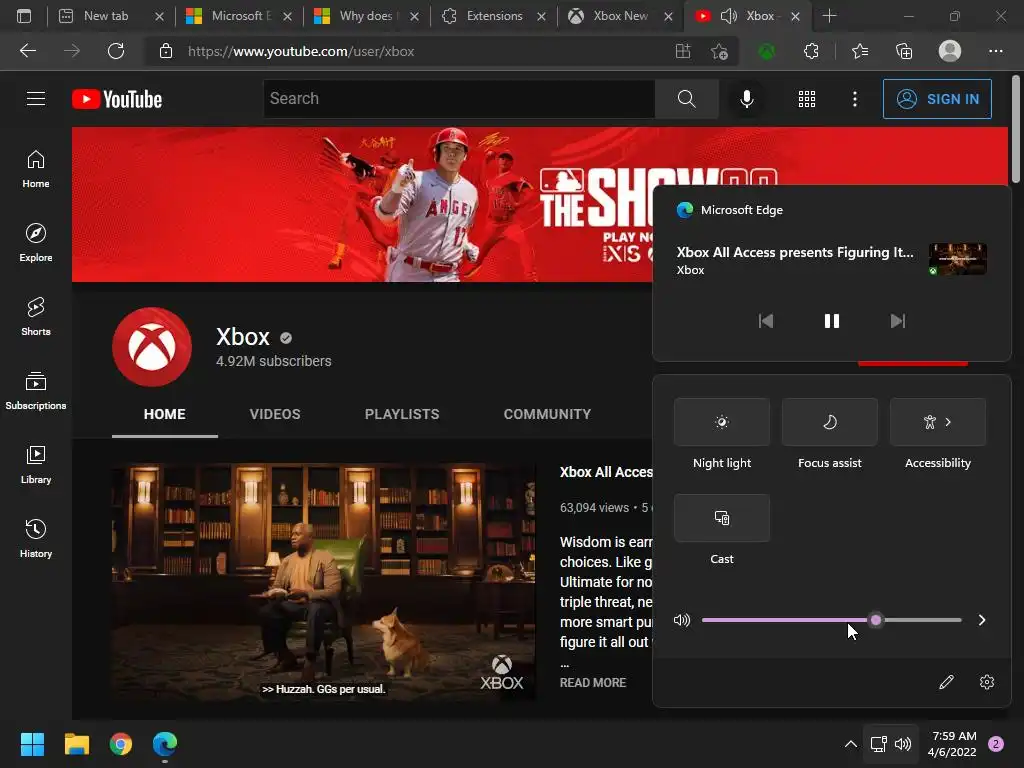This screenshot has height=768, width=1024.
Task: Mute the Xbox tab audio icon
Action: 729,16
